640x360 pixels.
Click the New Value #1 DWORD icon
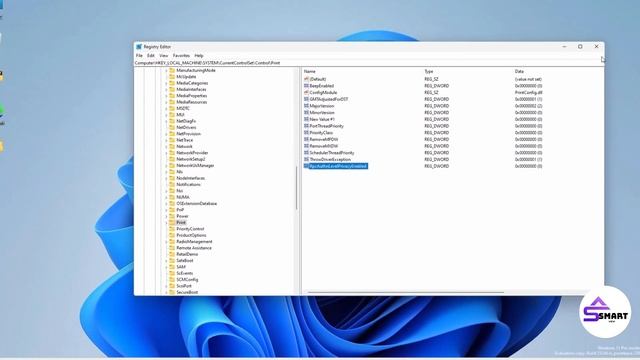(x=306, y=119)
